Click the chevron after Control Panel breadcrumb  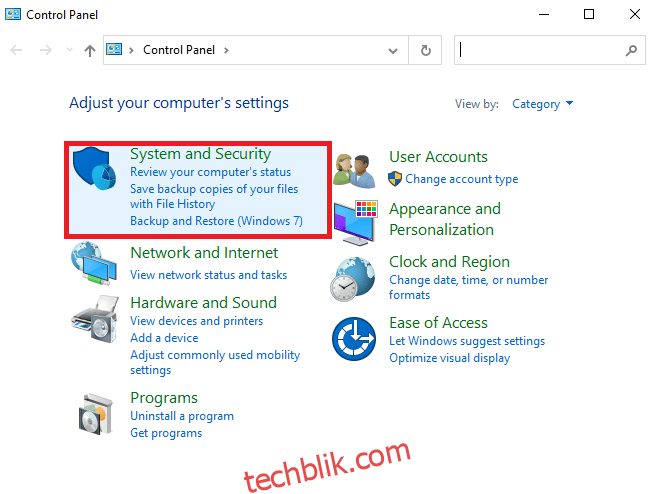226,51
